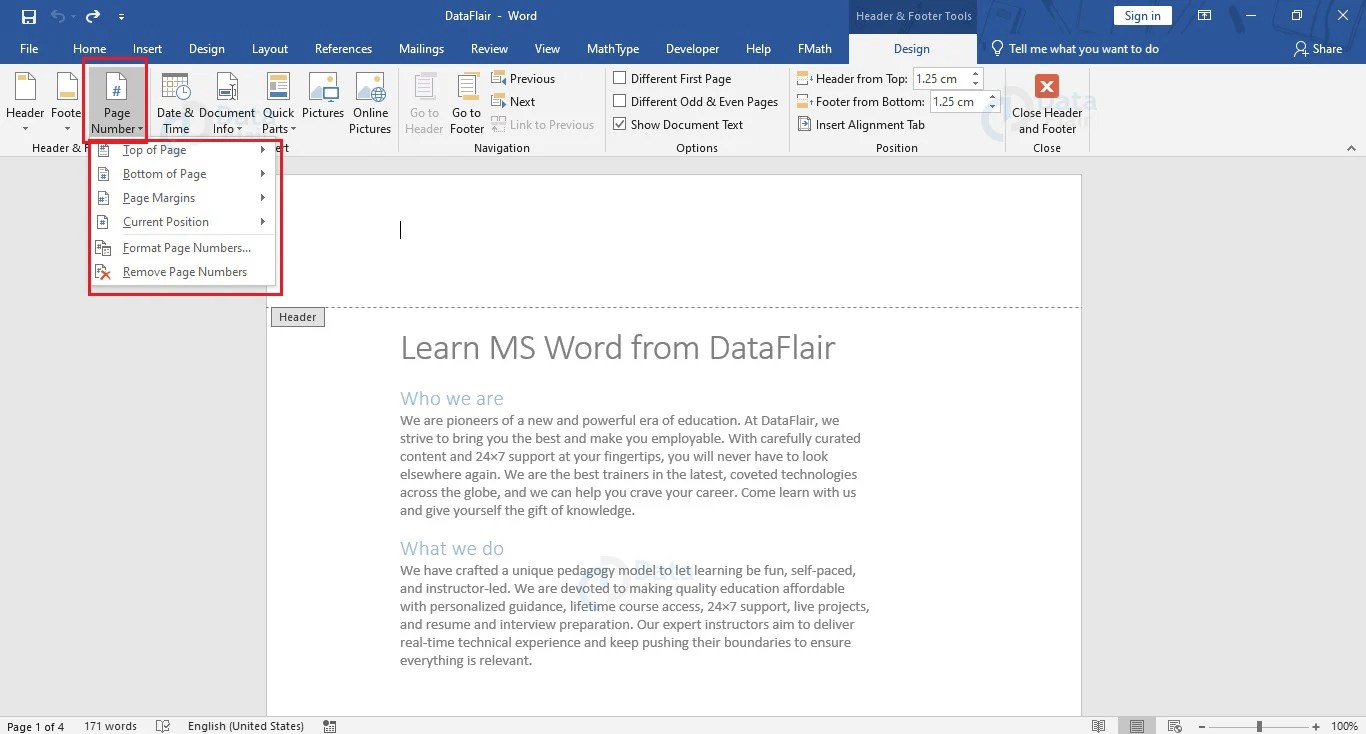Click the Footer from Bottom value field
Image resolution: width=1366 pixels, height=734 pixels.
point(953,101)
